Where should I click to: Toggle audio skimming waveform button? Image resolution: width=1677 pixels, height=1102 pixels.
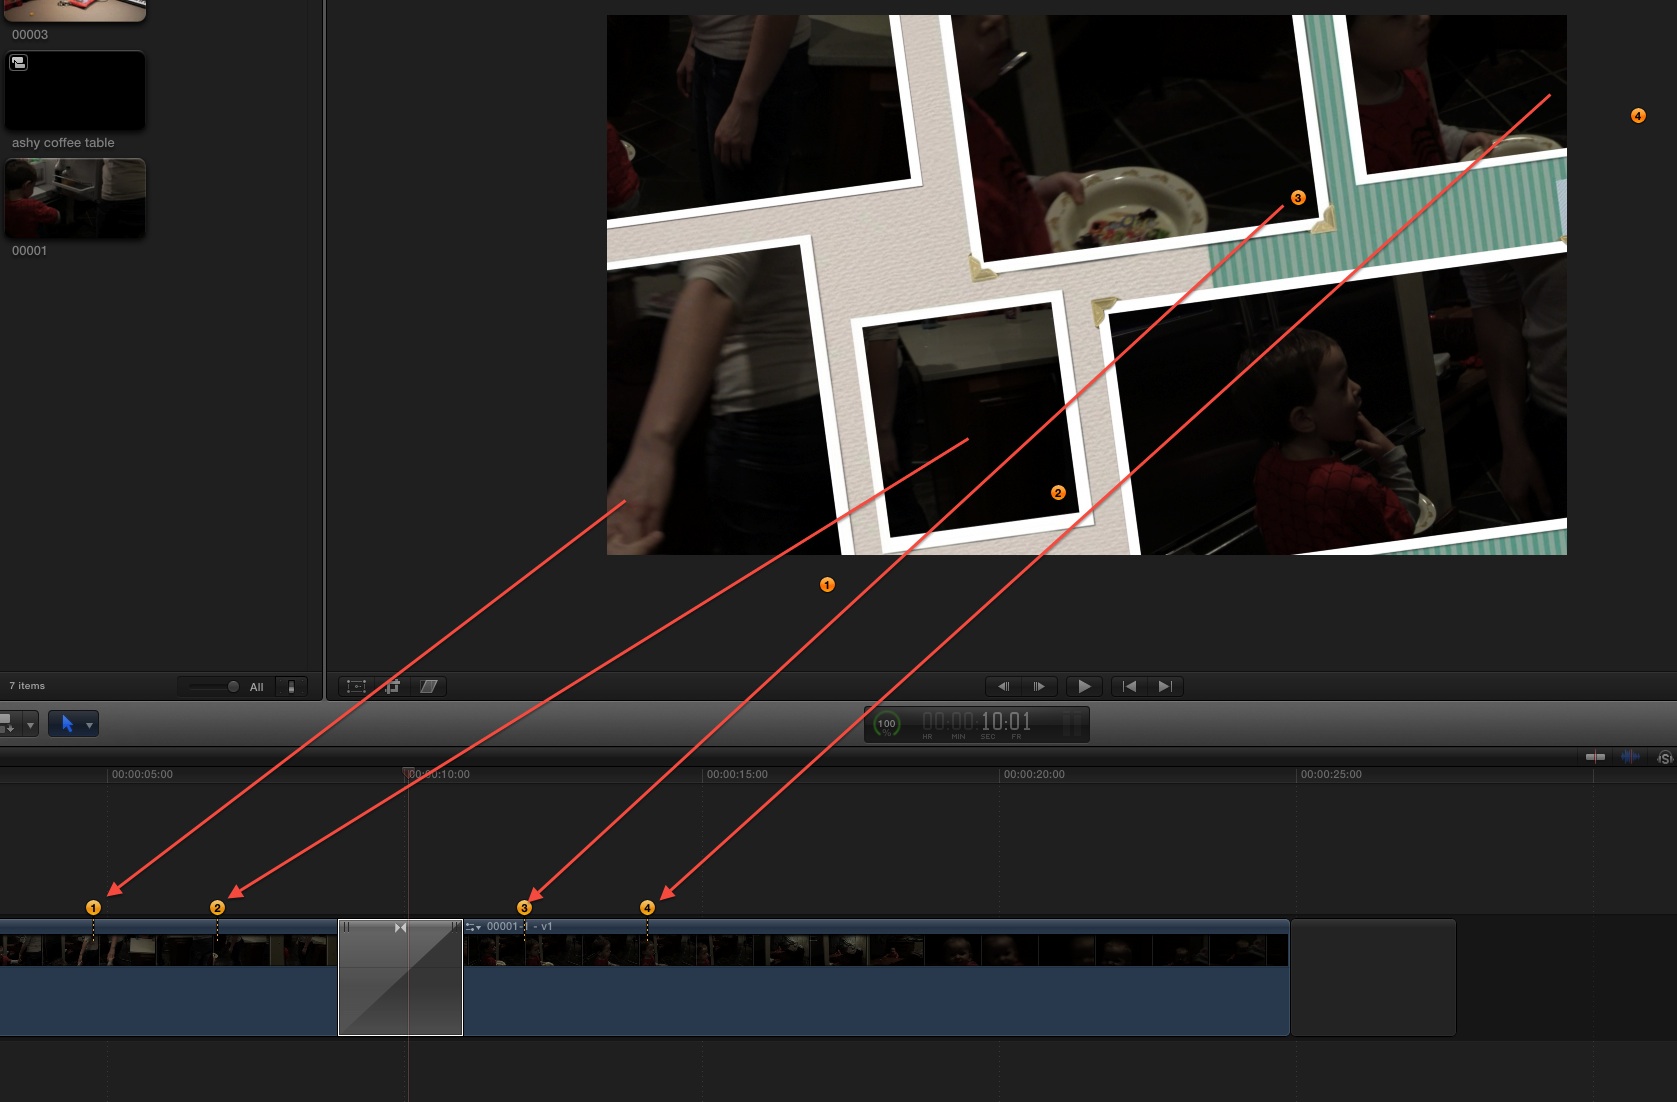(x=1630, y=757)
